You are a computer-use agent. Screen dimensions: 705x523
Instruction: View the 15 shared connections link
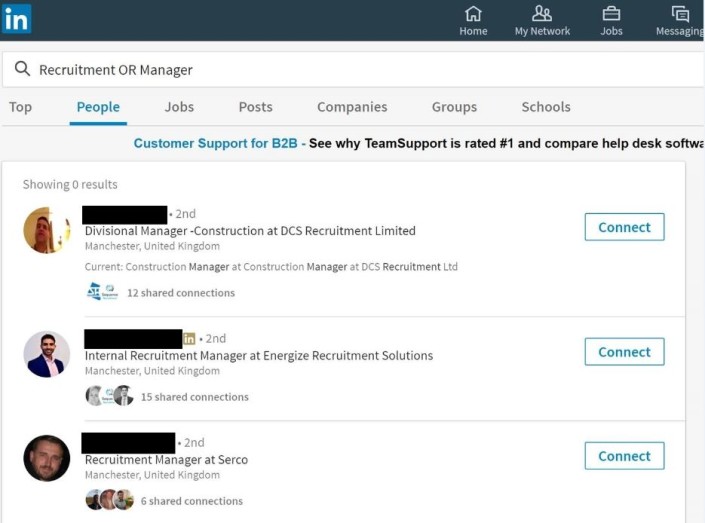tap(194, 397)
